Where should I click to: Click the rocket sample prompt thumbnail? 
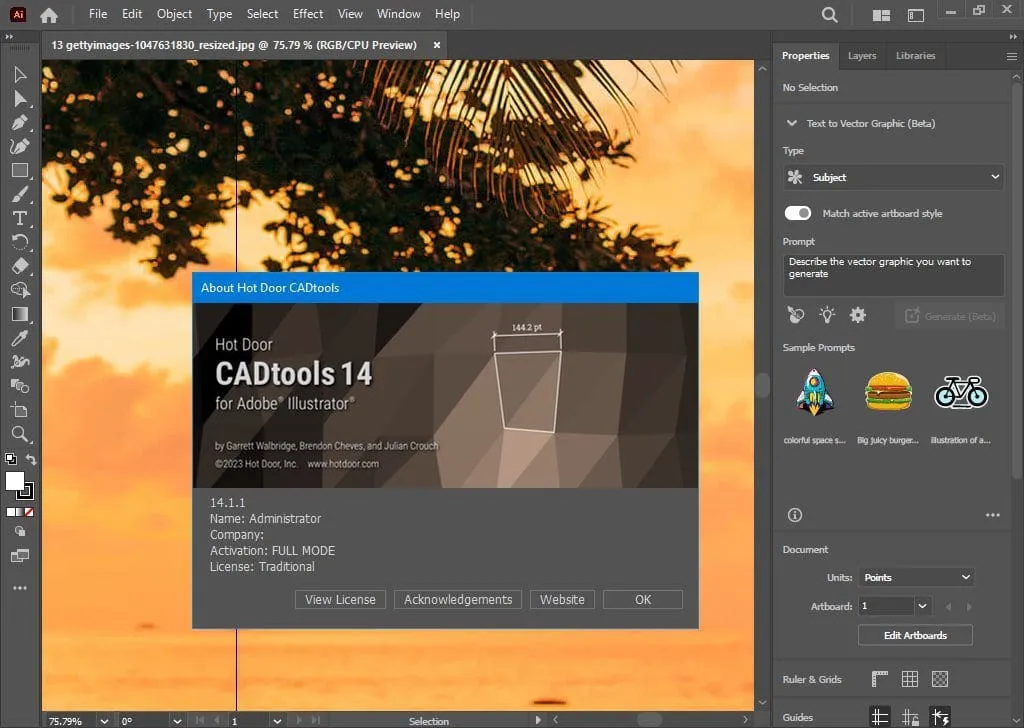813,391
